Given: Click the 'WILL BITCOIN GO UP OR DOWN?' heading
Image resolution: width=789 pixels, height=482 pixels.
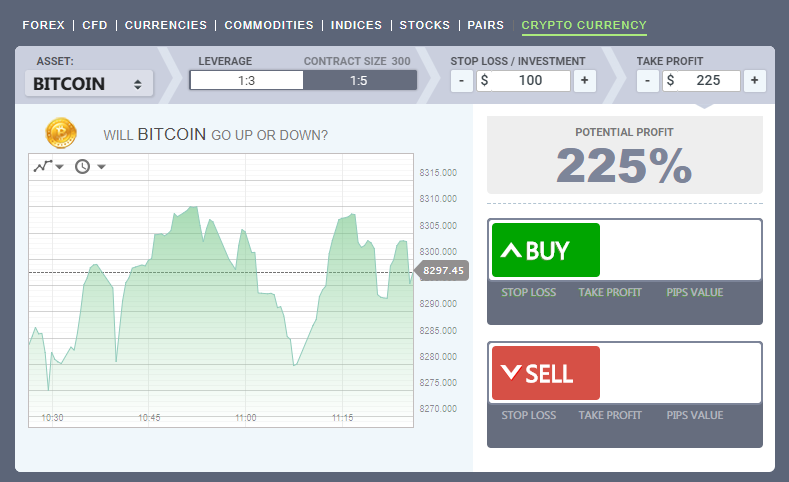Looking at the screenshot, I should pyautogui.click(x=215, y=134).
